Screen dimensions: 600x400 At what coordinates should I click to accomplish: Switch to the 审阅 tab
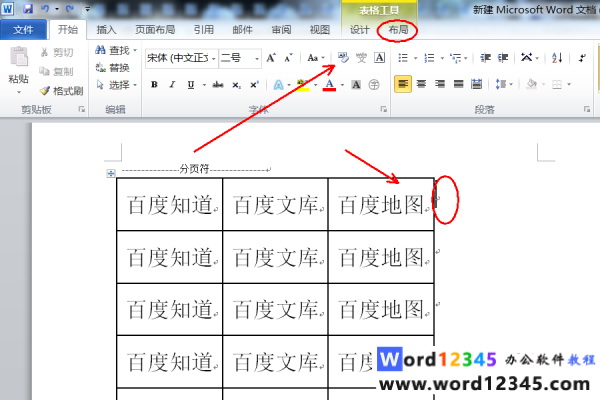(x=281, y=29)
